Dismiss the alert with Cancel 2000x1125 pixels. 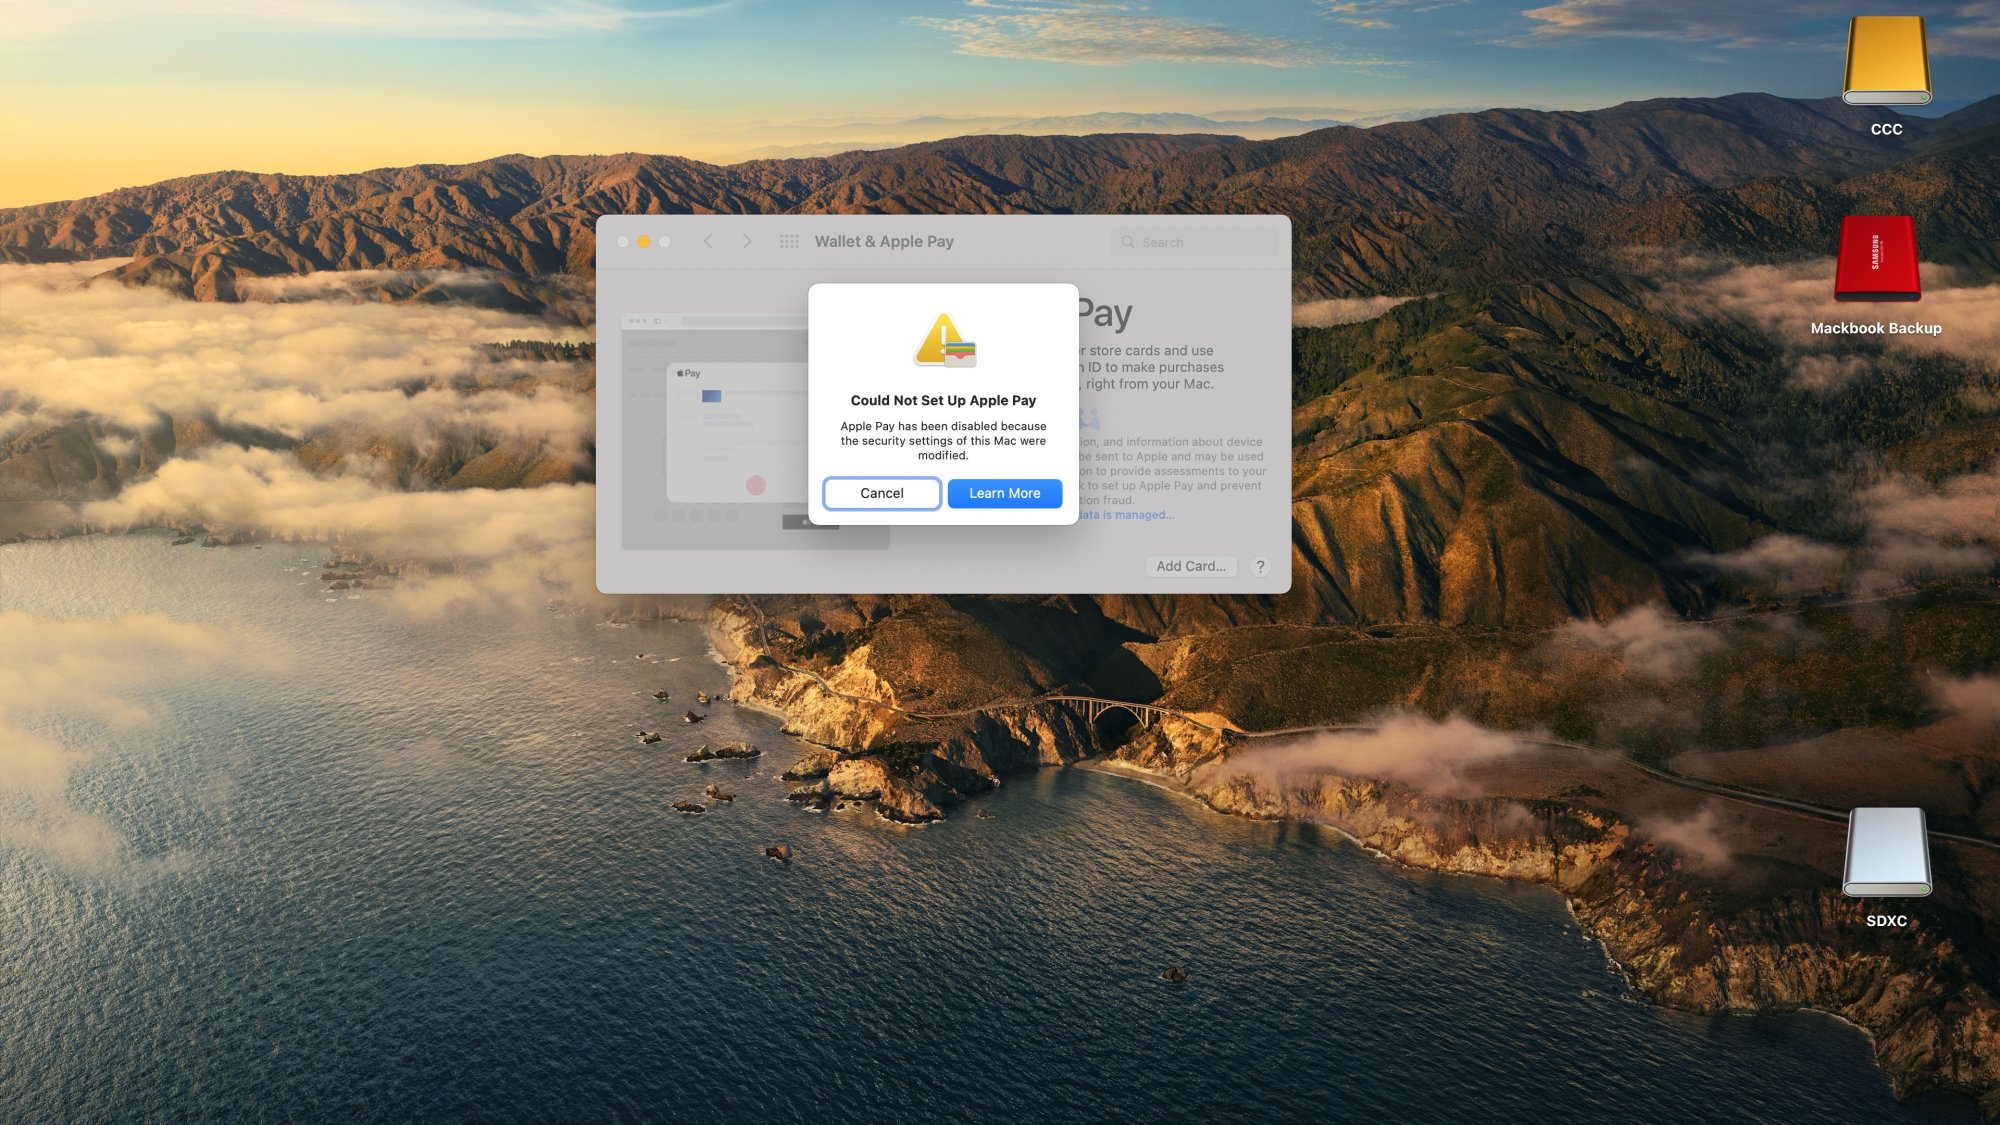click(x=881, y=493)
